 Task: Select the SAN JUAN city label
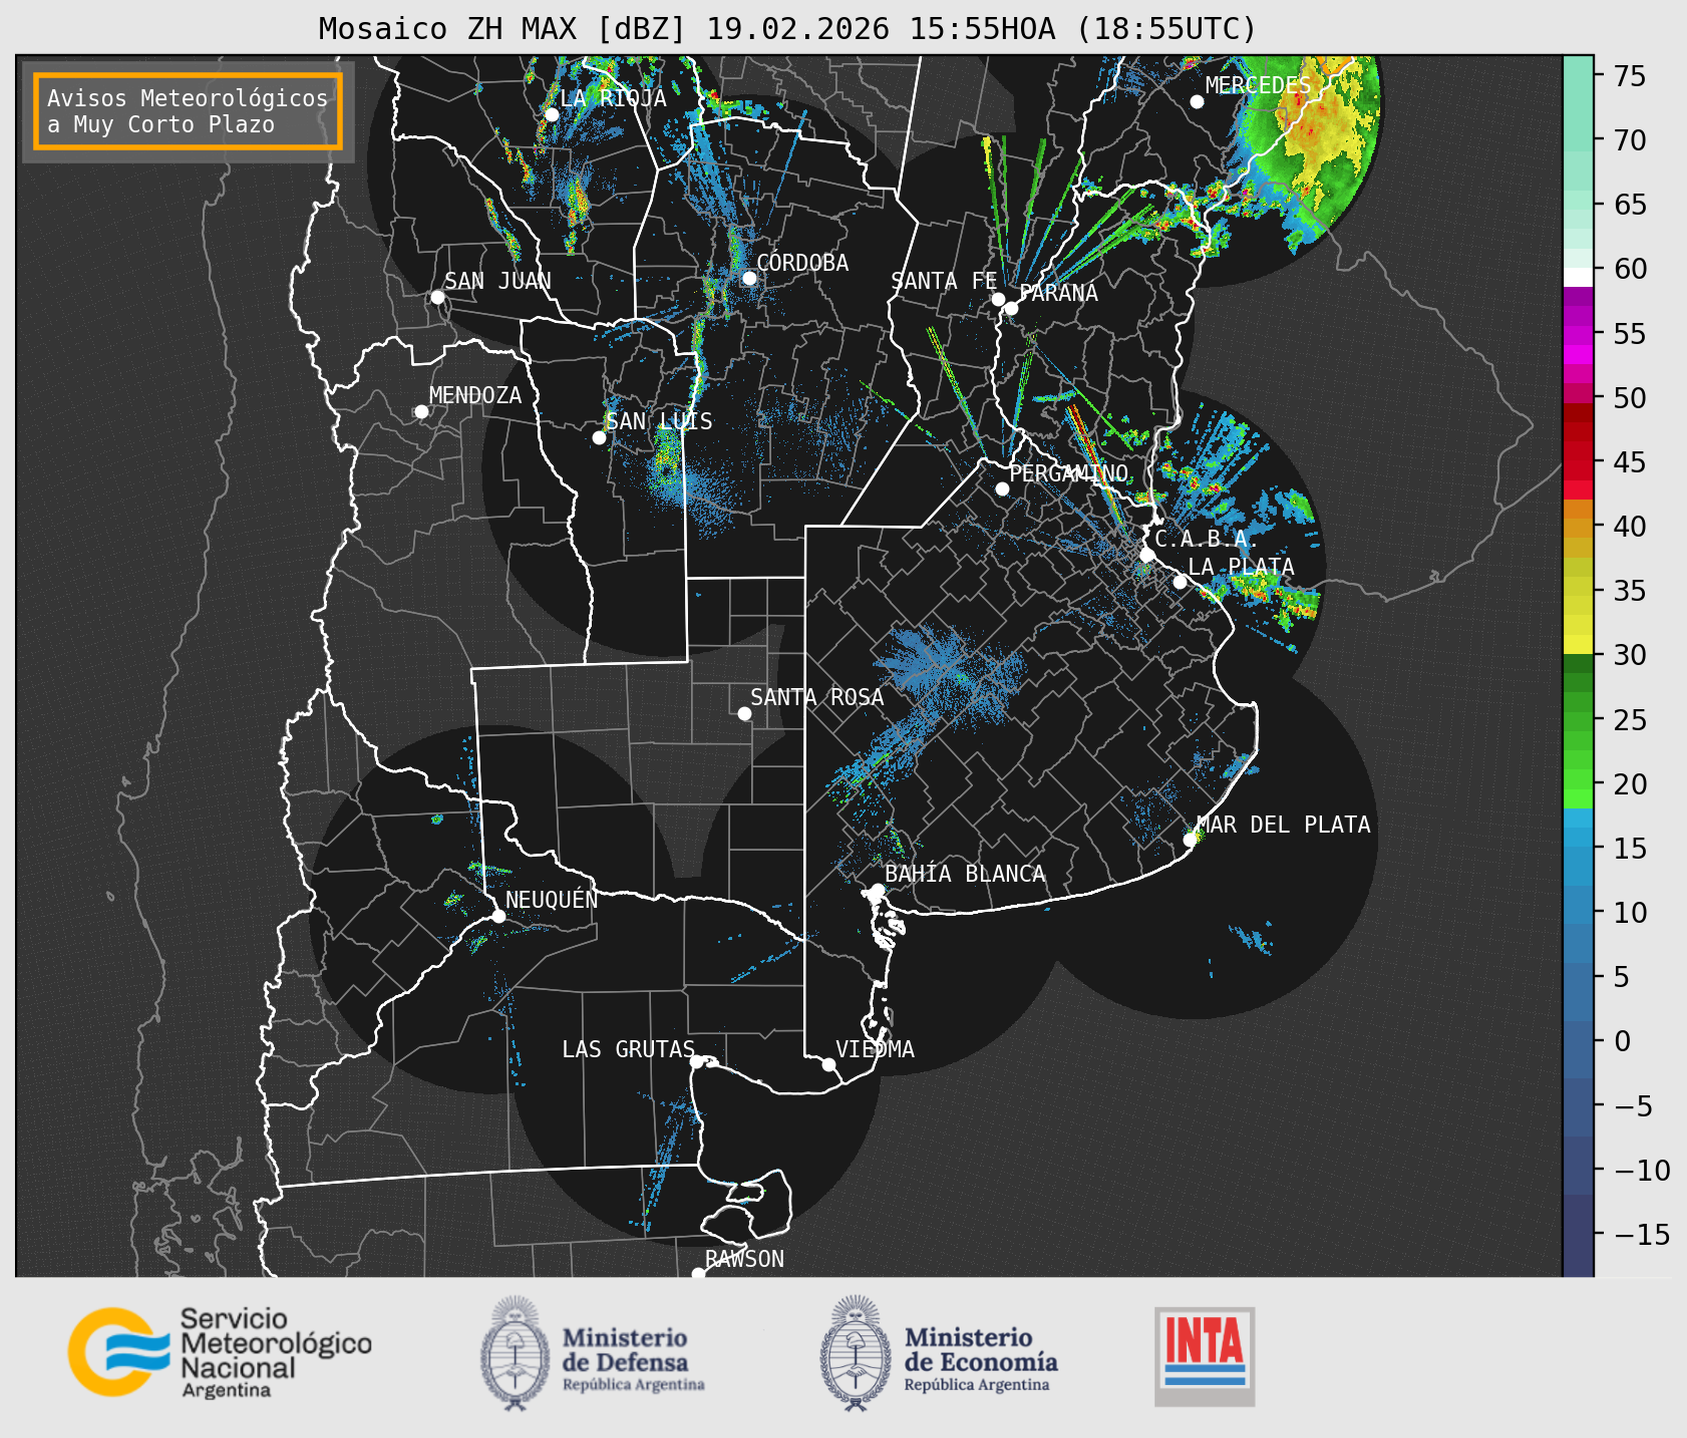pyautogui.click(x=498, y=281)
